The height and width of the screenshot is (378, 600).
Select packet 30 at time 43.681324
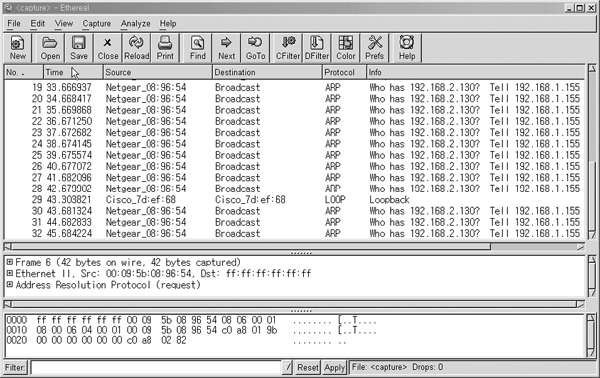tap(295, 211)
